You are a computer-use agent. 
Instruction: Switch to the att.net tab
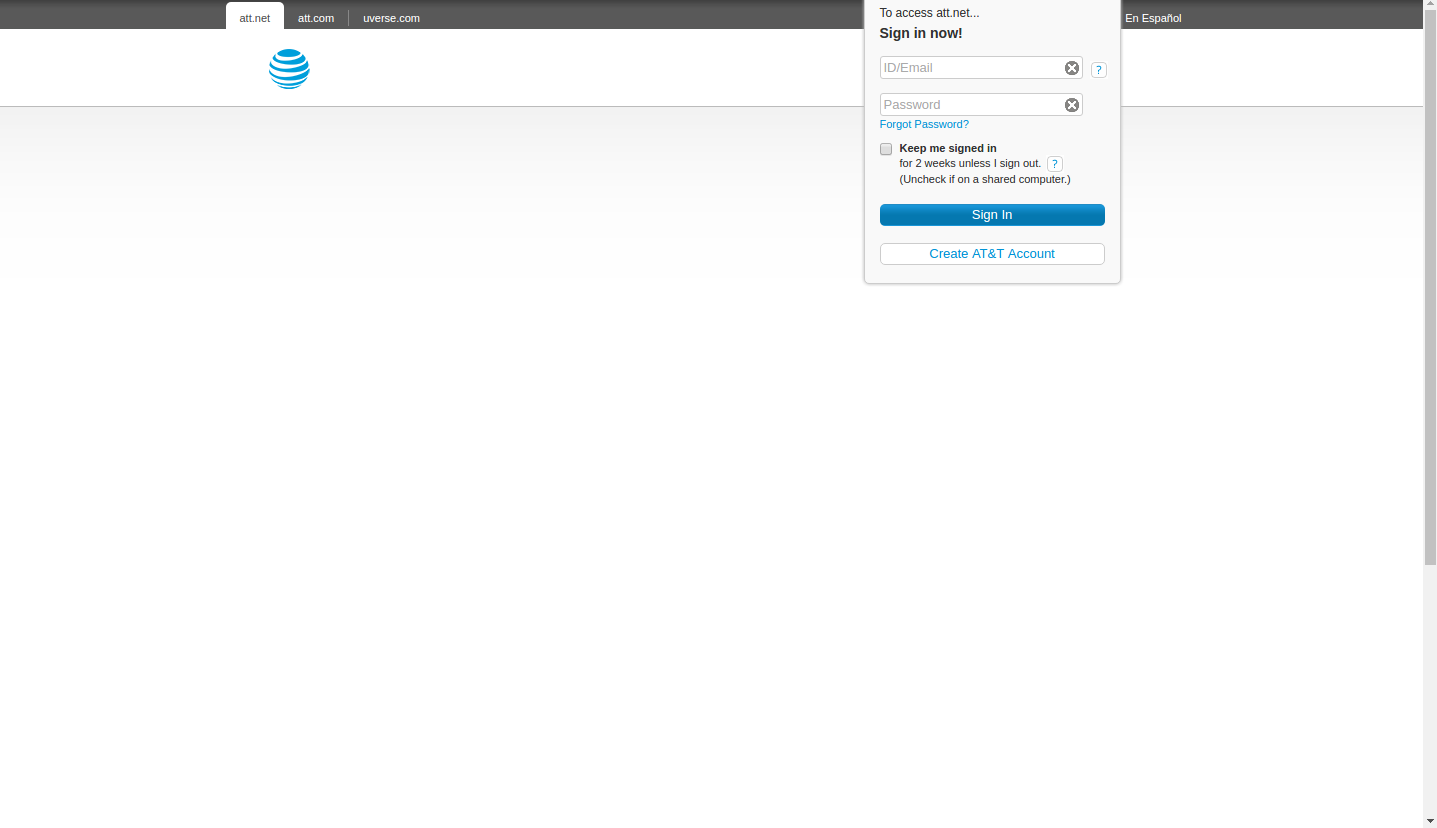(x=255, y=17)
